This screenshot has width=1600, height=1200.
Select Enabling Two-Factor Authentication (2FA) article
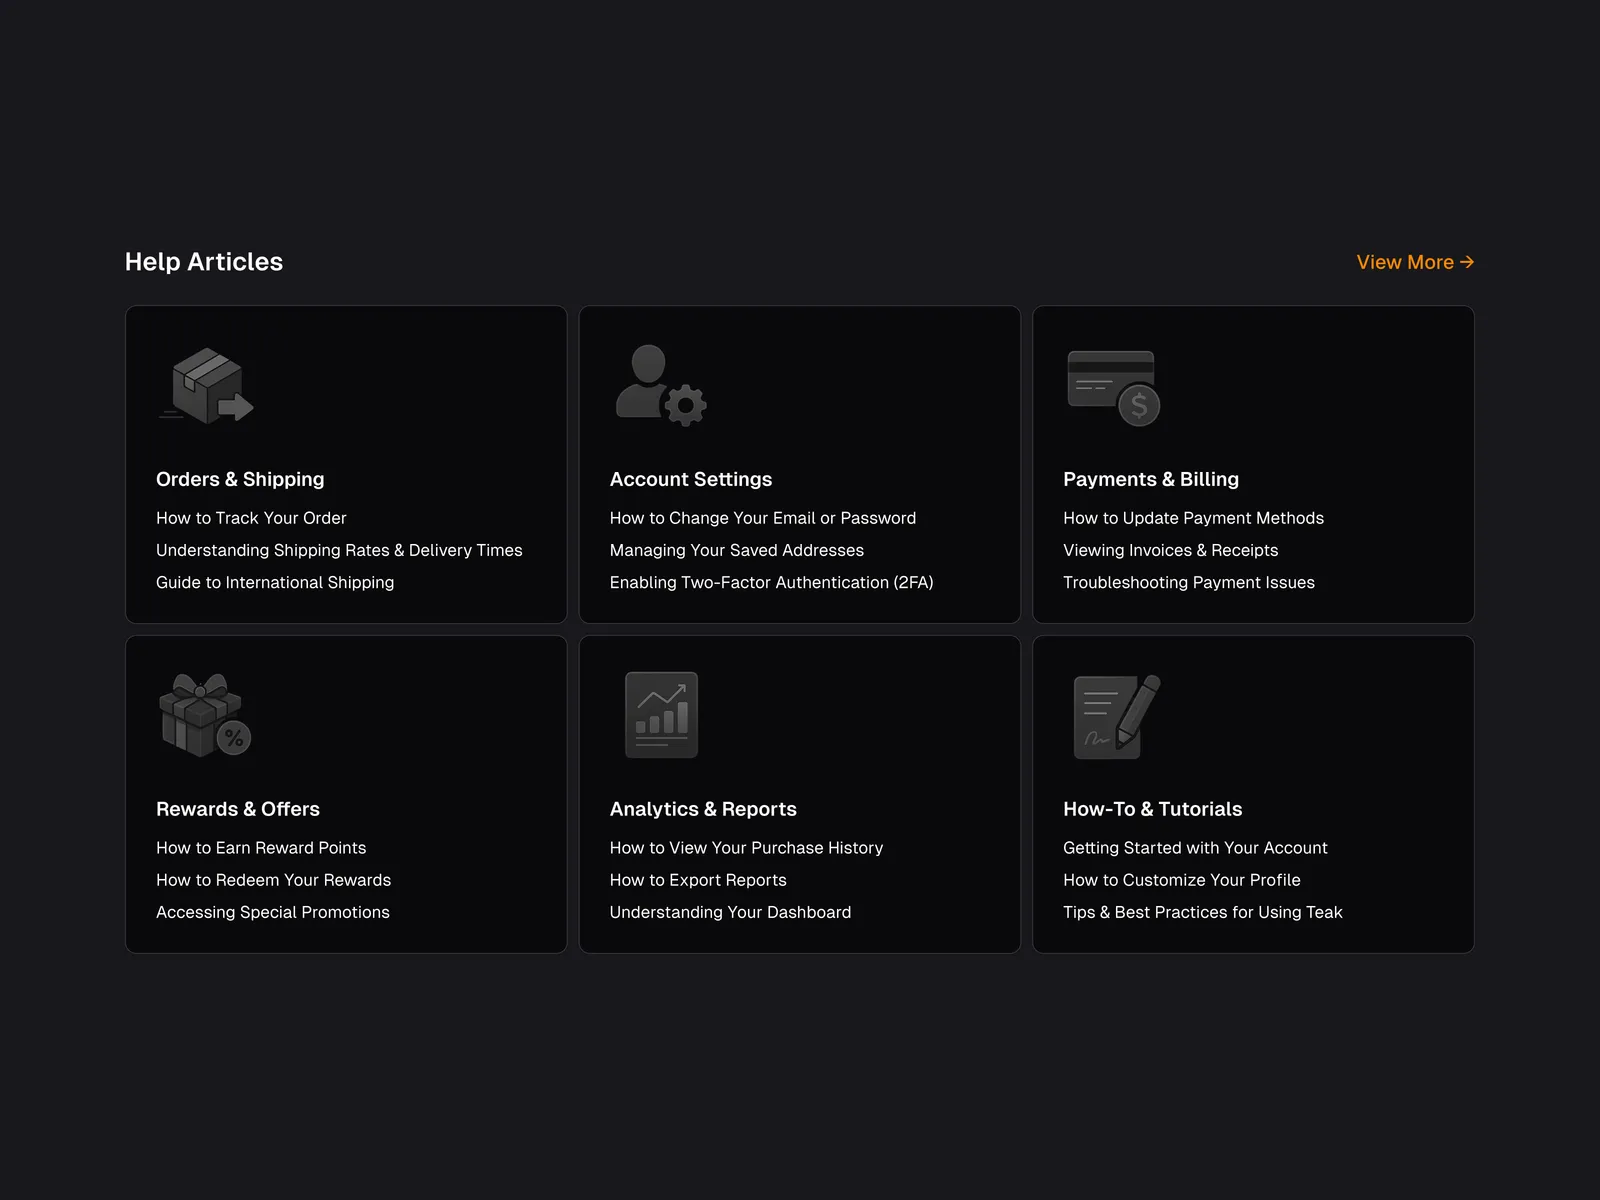pyautogui.click(x=771, y=582)
